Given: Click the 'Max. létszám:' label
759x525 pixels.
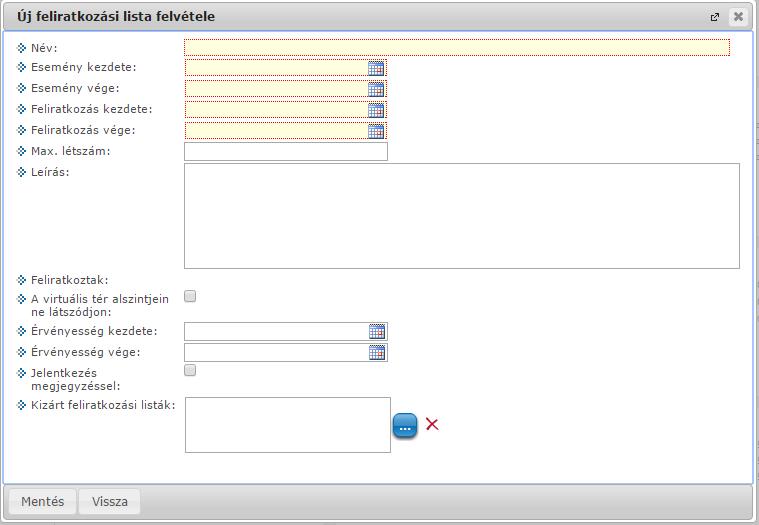Looking at the screenshot, I should pyautogui.click(x=71, y=151).
